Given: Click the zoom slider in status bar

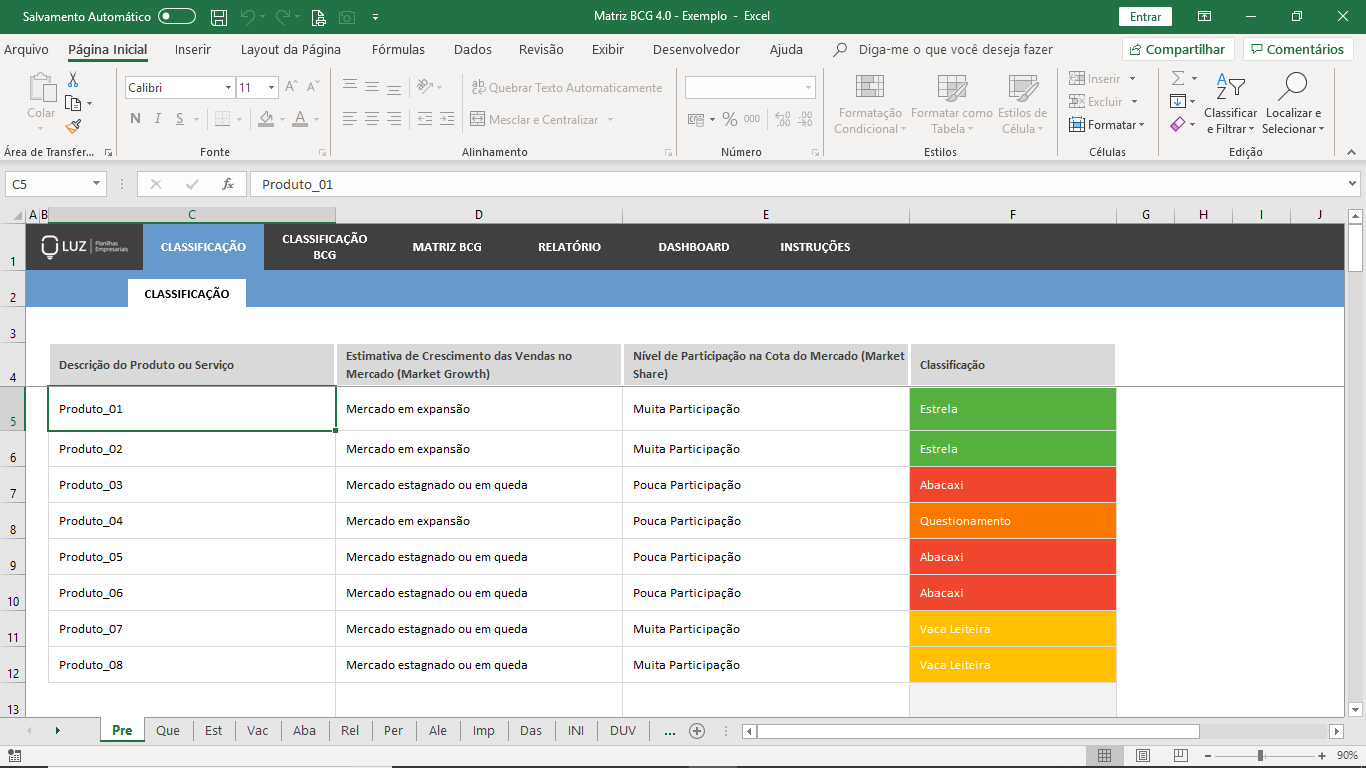Looking at the screenshot, I should 1260,755.
